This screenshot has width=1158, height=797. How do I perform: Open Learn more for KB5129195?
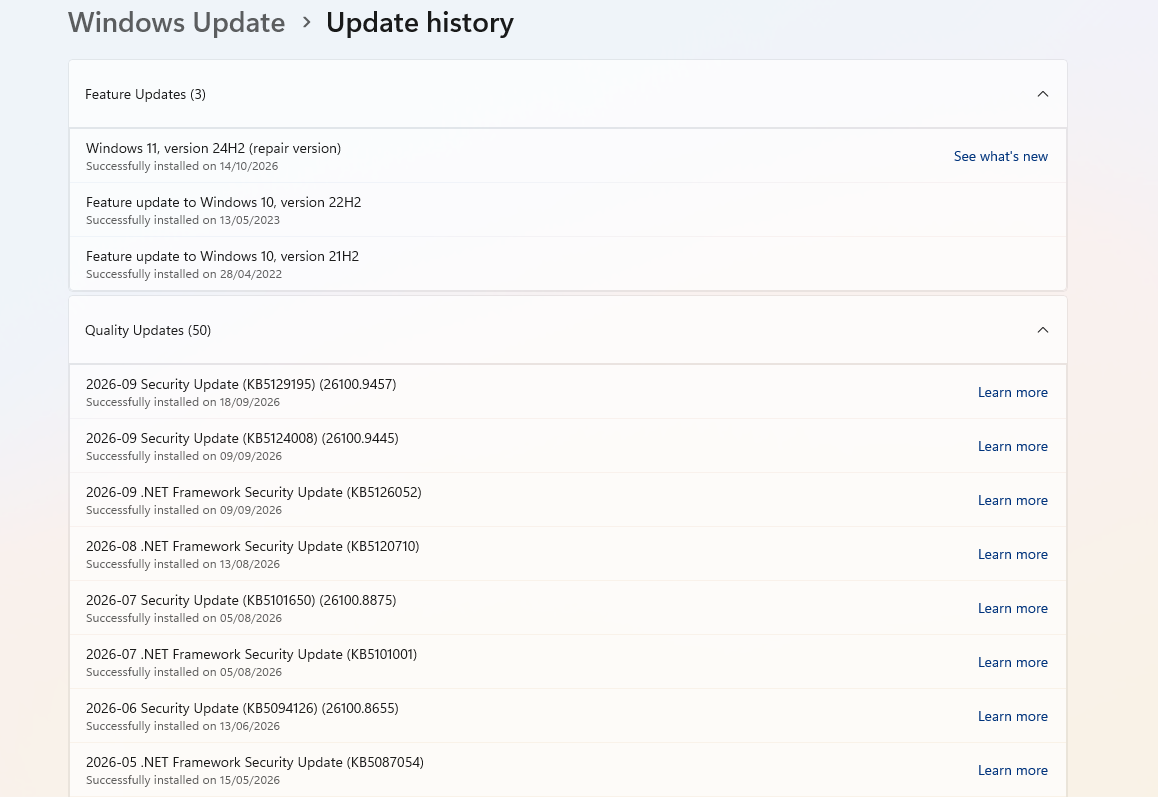pos(1013,392)
